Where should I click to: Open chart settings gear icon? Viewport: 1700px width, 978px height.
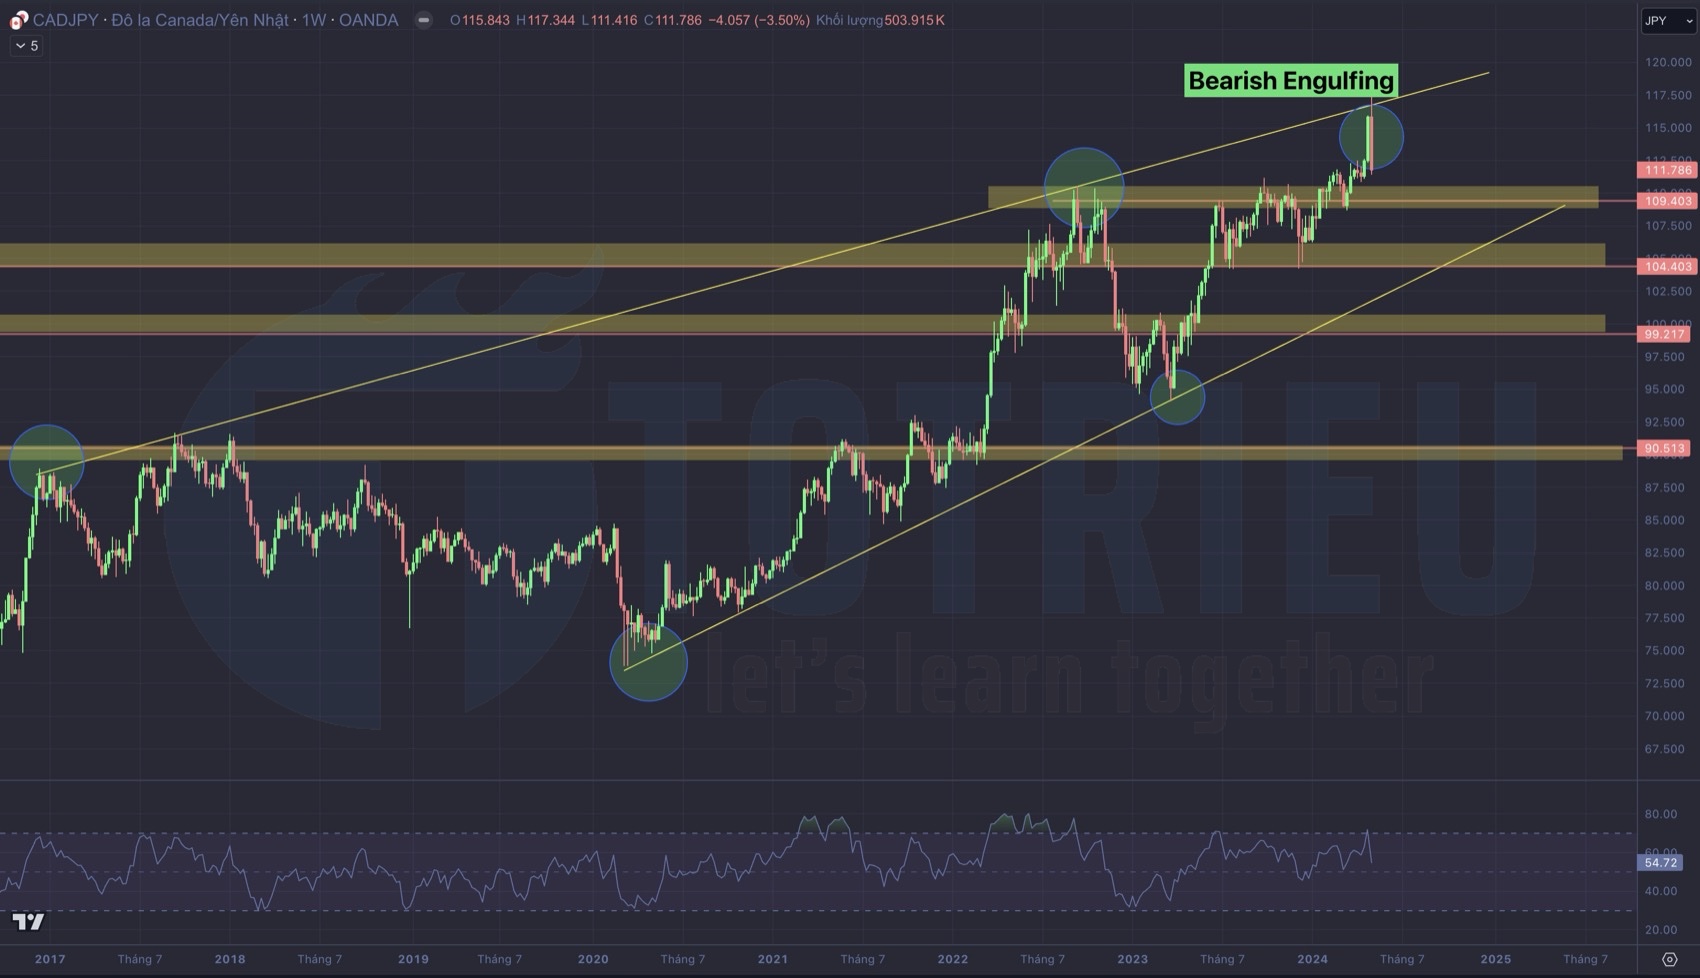click(1669, 959)
